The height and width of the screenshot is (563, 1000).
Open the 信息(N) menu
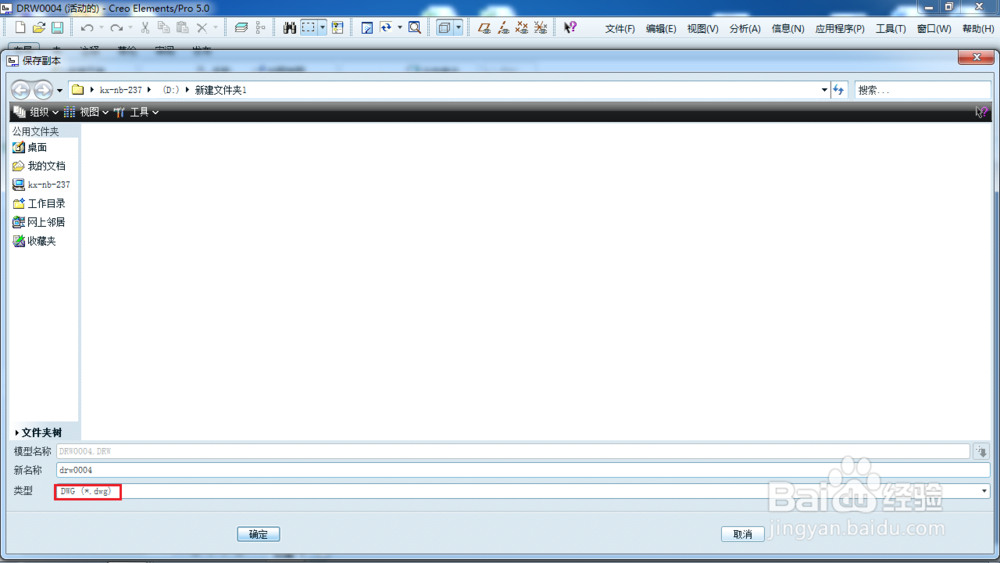[788, 29]
